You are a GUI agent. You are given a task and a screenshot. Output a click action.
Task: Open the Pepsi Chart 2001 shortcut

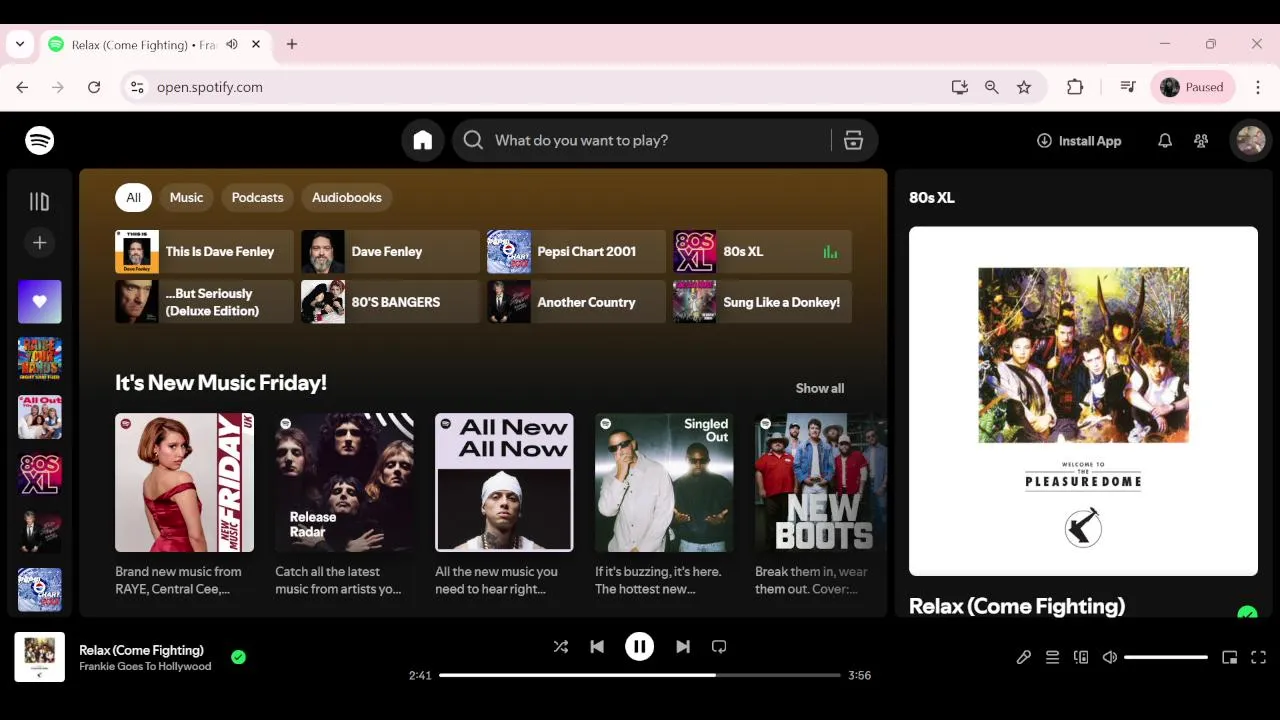[576, 252]
